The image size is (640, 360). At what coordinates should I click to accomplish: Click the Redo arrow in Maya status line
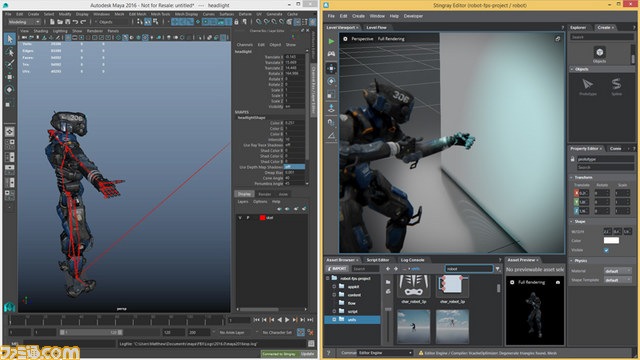point(83,22)
